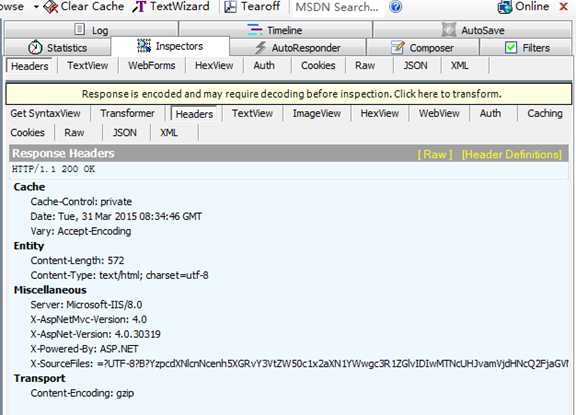576x415 pixels.
Task: Select the Date header line
Action: (x=116, y=216)
